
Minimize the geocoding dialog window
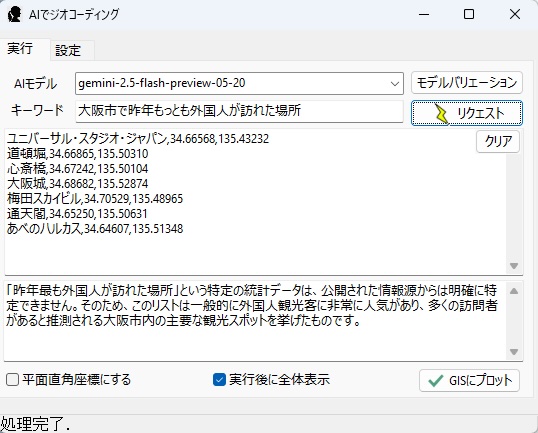tap(424, 14)
